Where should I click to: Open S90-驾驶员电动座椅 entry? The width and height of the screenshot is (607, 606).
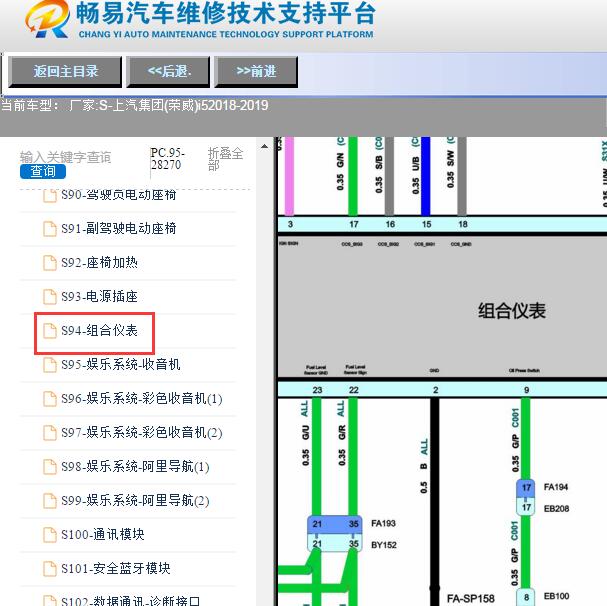click(x=118, y=194)
